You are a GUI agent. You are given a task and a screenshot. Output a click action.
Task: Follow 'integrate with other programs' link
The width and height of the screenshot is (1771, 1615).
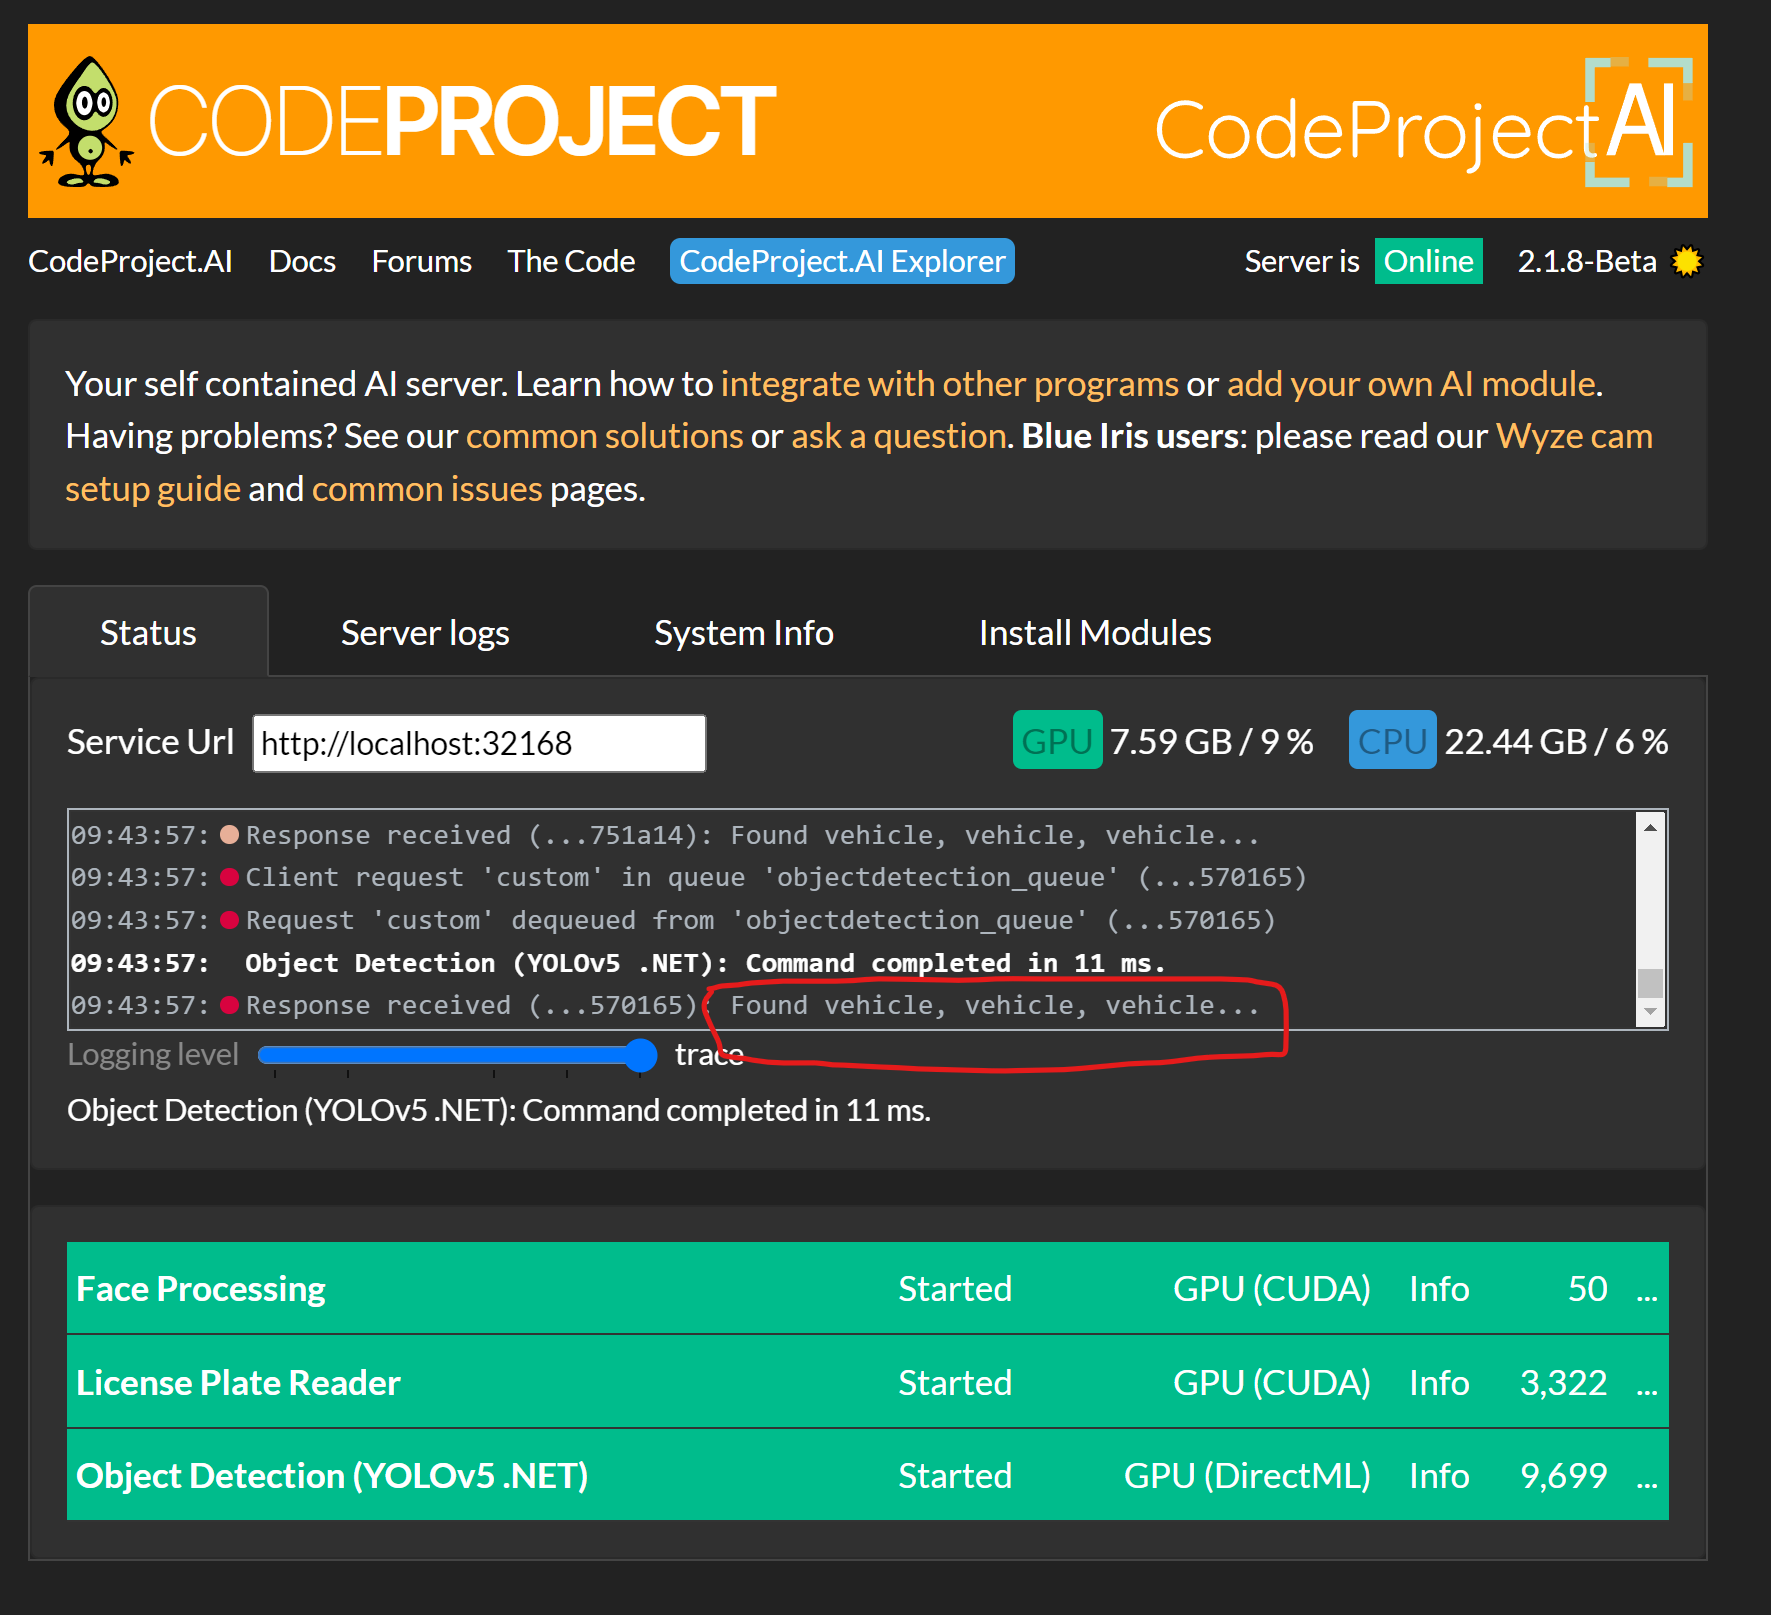tap(949, 384)
